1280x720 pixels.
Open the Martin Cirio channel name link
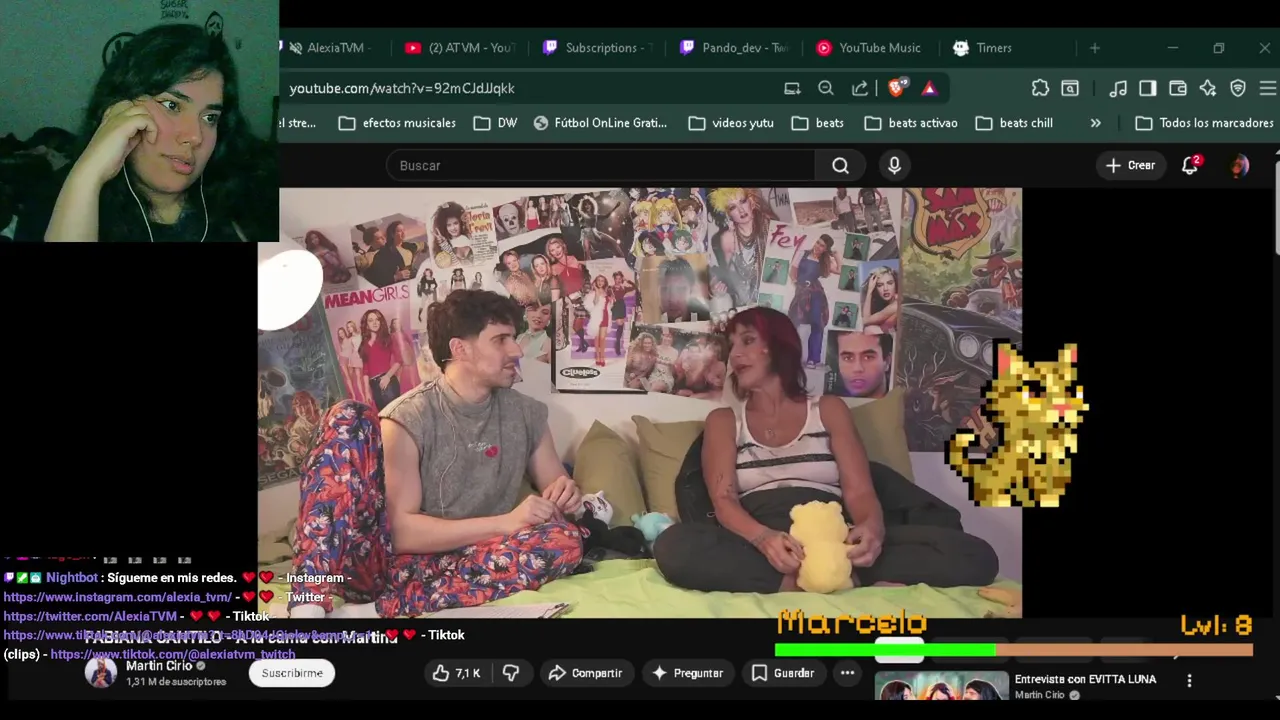(x=159, y=666)
